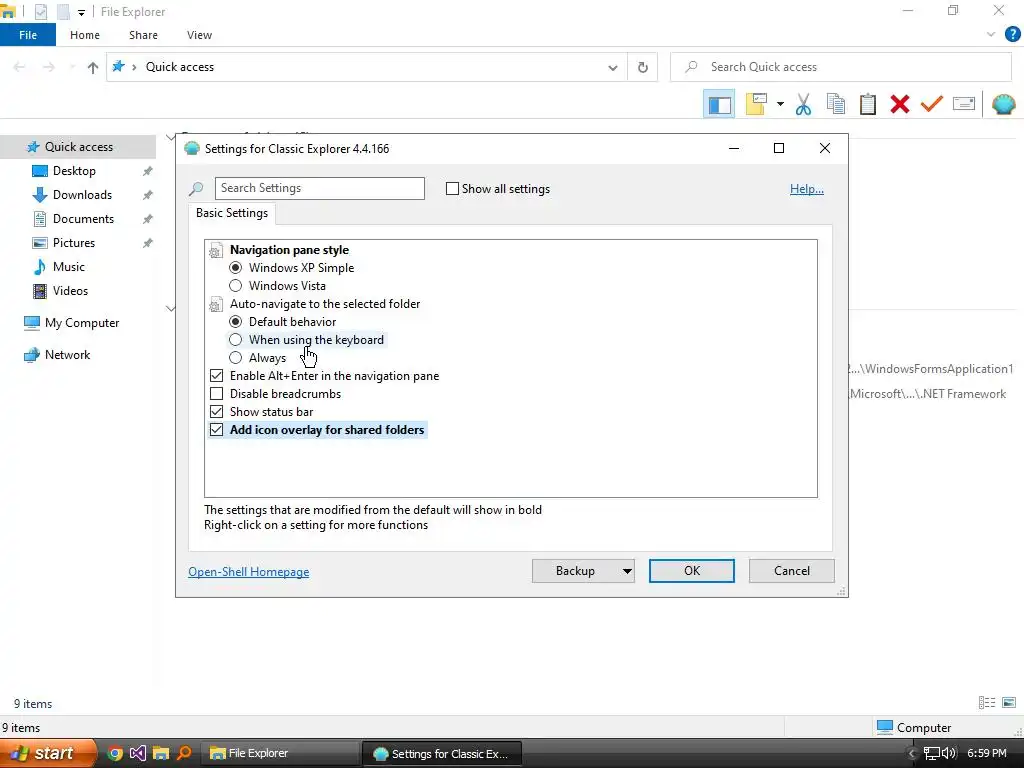
Task: Open the folder icon in quick launch
Action: point(161,753)
